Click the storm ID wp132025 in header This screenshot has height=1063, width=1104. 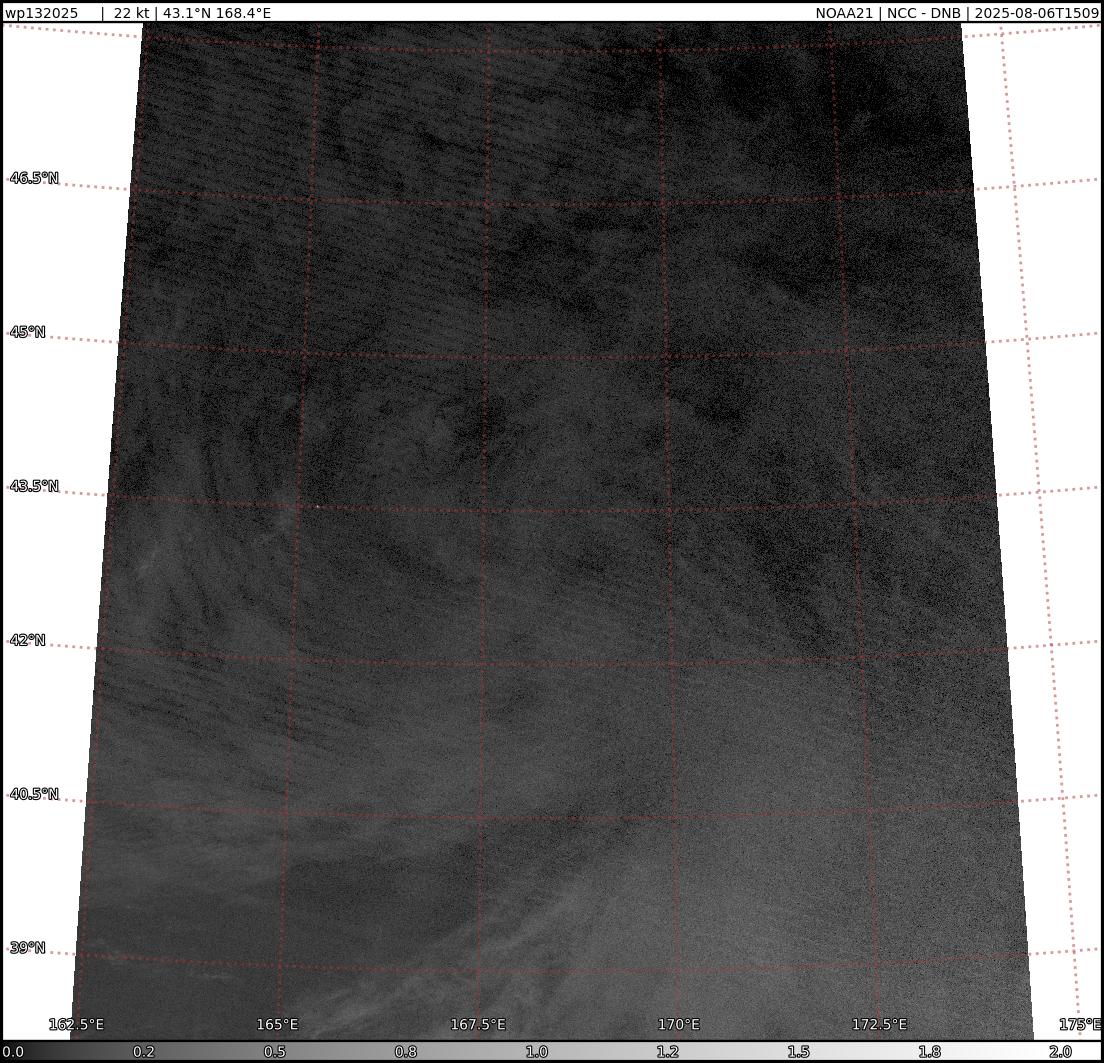tap(41, 13)
